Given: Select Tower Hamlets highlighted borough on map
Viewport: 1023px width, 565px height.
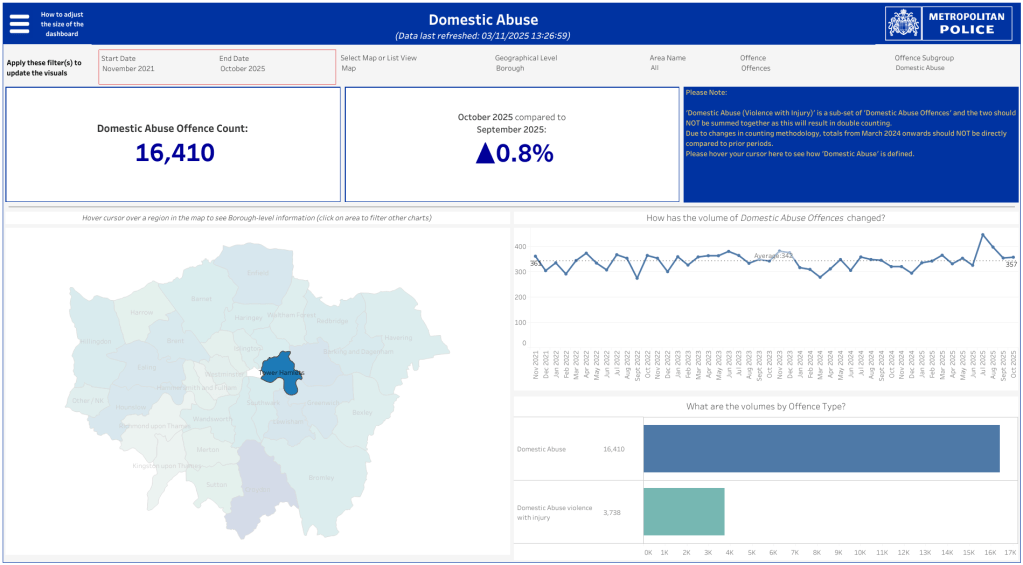Looking at the screenshot, I should [281, 372].
